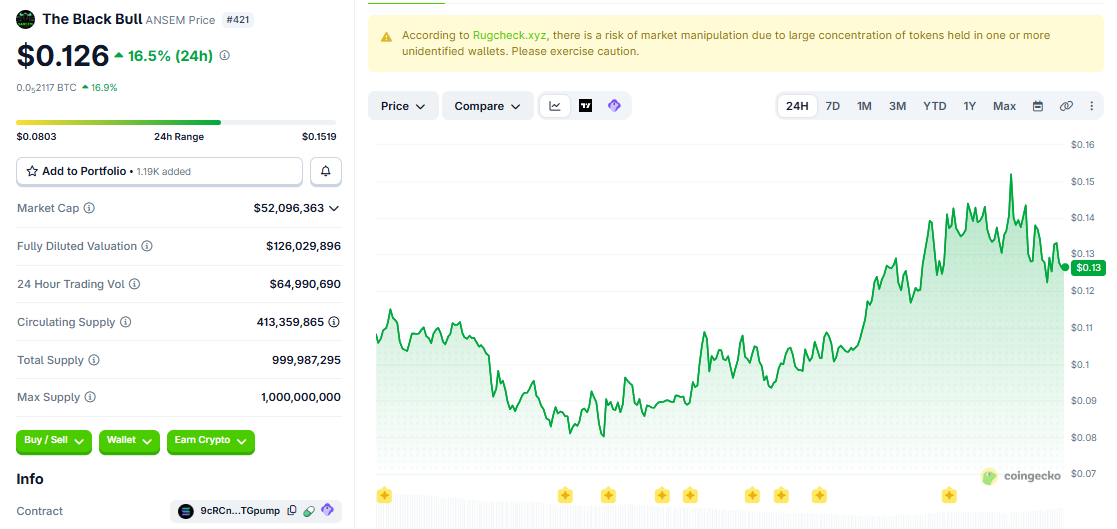Click the star icon in Add to Portfolio
Screen dimensions: 1117x529
click(x=32, y=172)
